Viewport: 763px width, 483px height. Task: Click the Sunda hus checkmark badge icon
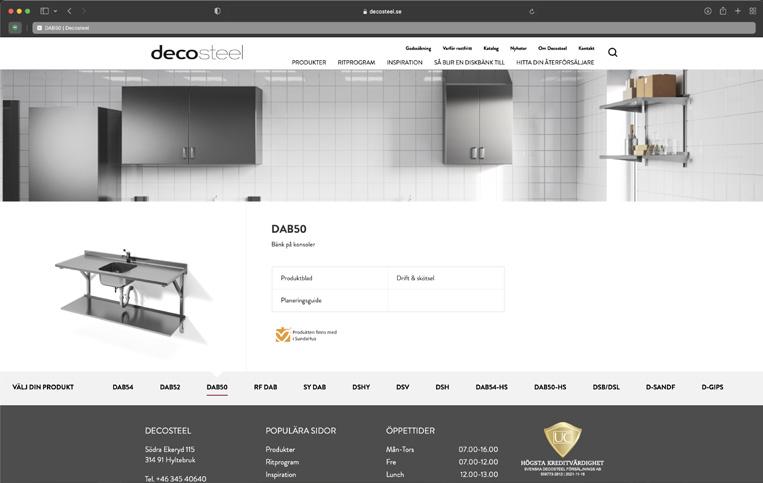pos(283,335)
